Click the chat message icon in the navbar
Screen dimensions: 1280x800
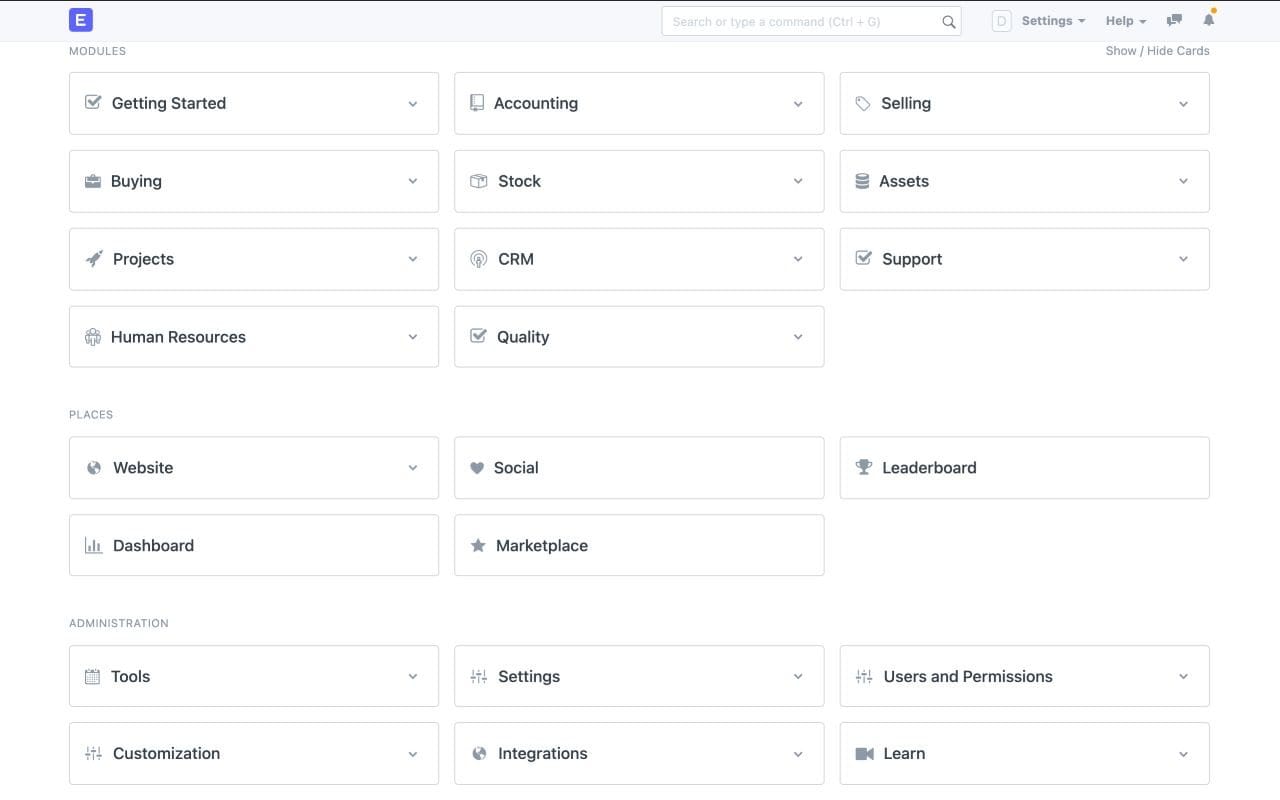click(x=1173, y=20)
